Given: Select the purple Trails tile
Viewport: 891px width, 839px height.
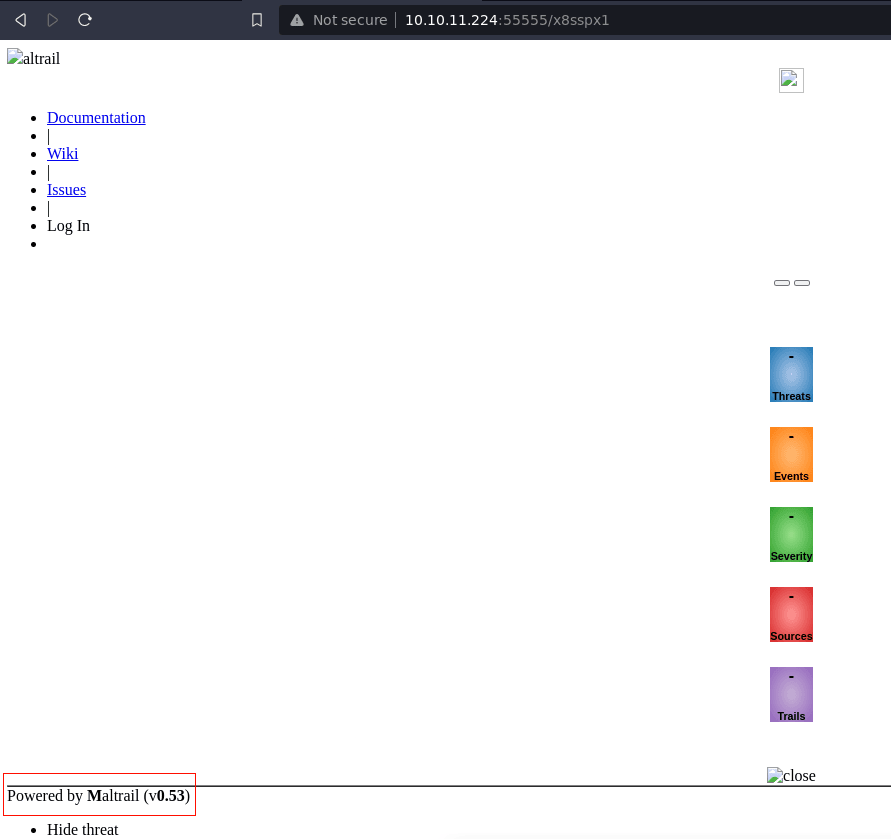Looking at the screenshot, I should 791,695.
